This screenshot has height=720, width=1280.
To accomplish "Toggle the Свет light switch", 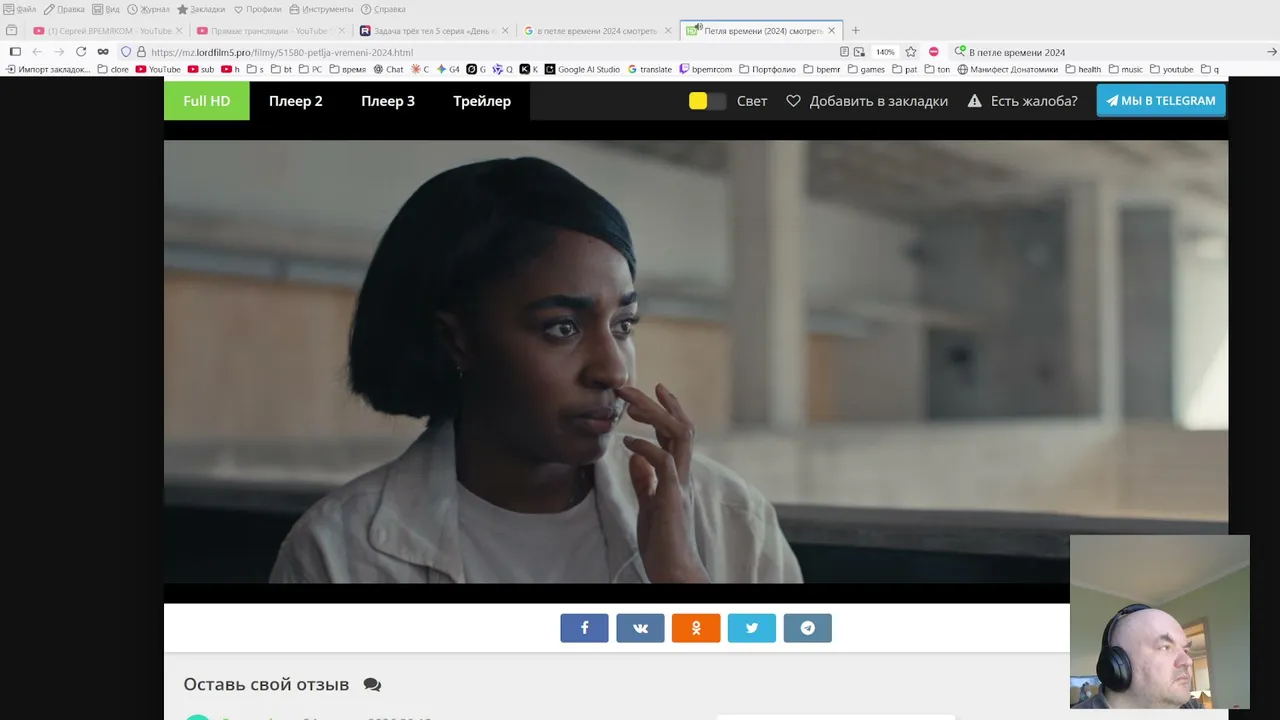I will click(707, 101).
